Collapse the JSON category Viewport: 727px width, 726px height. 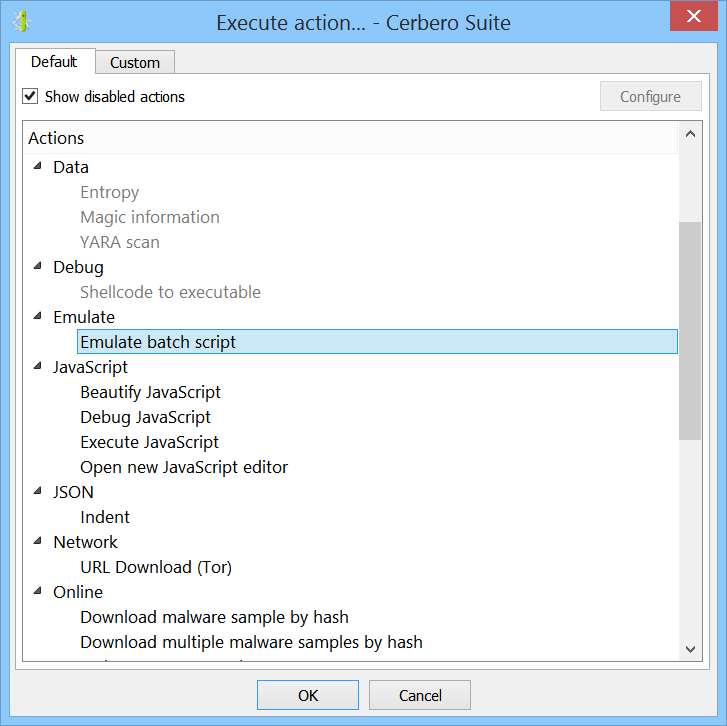pyautogui.click(x=38, y=491)
